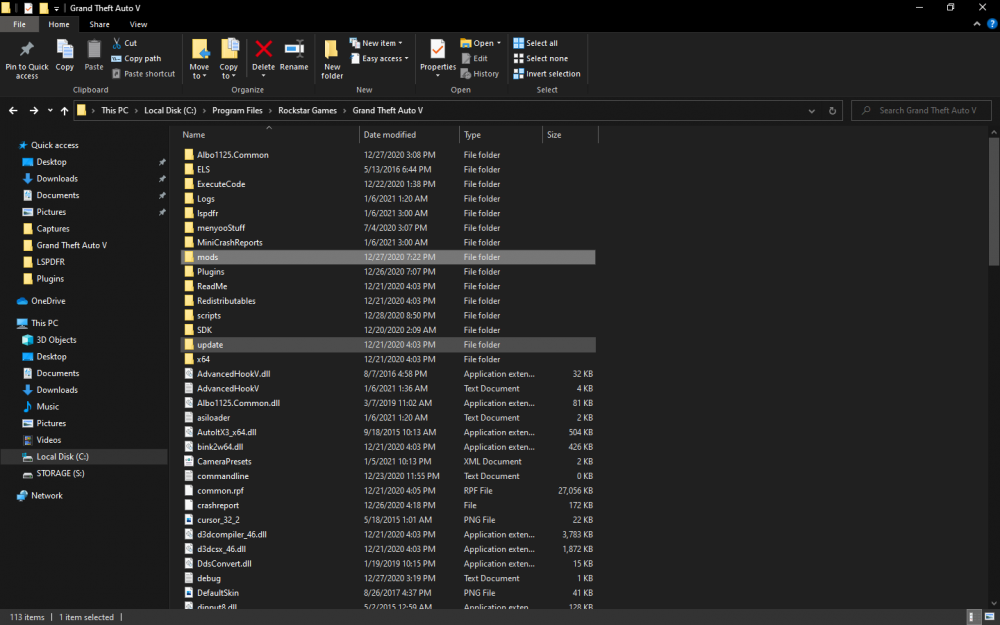Click the Pin to Quick access icon
1000x625 pixels.
coord(26,52)
